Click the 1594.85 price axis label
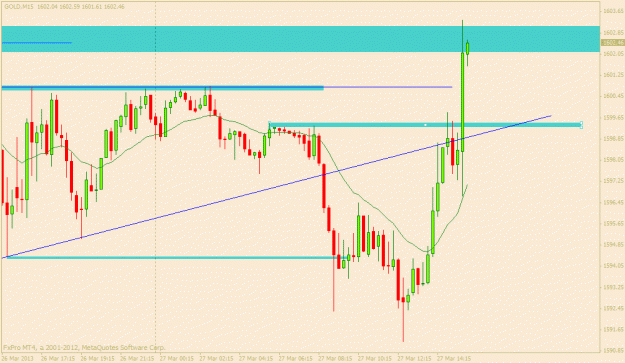The width and height of the screenshot is (625, 363). 613,245
